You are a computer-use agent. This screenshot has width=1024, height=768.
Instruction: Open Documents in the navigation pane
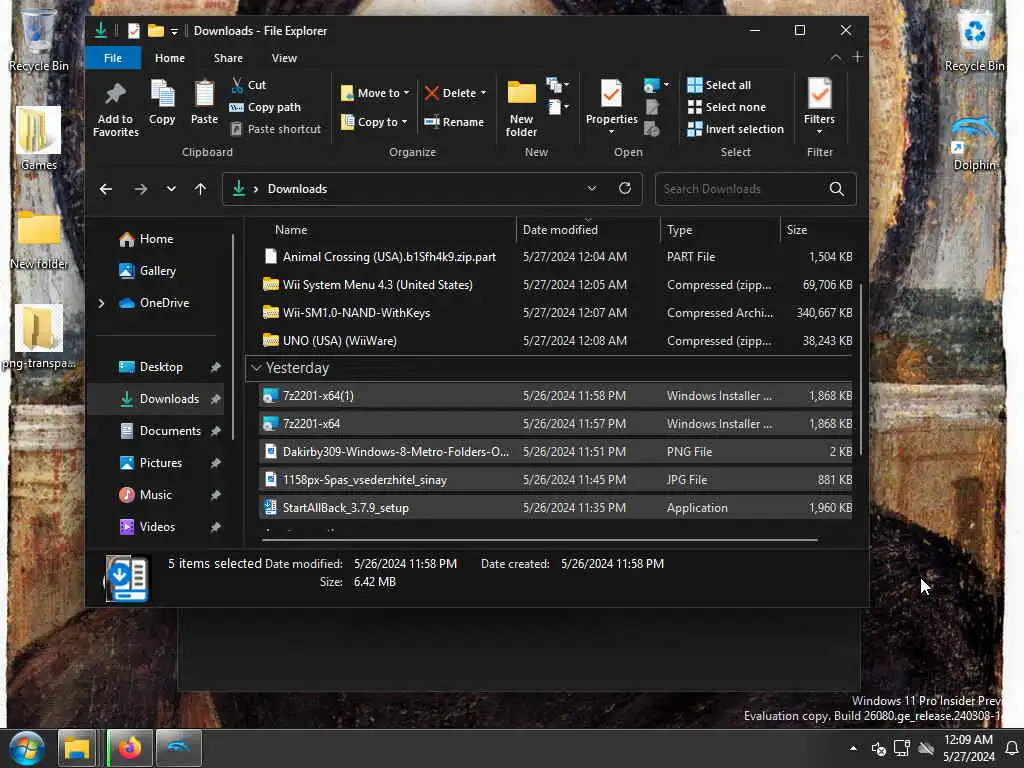160,431
